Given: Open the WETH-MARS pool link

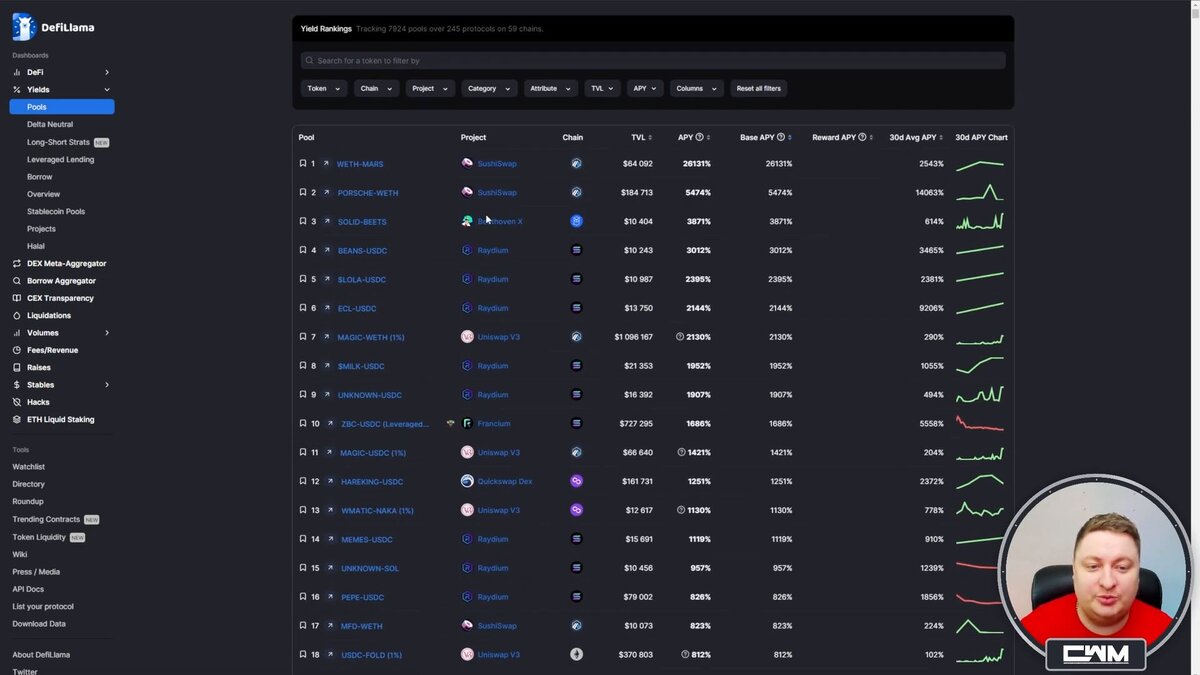Looking at the screenshot, I should point(360,164).
